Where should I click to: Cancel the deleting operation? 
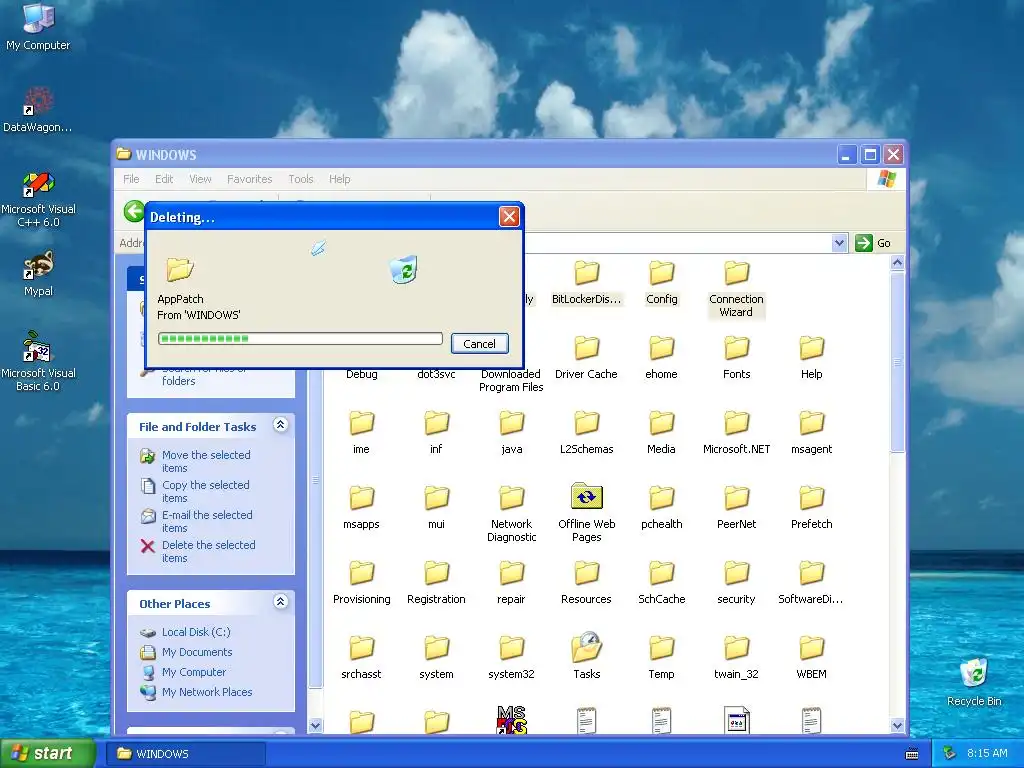click(x=479, y=344)
